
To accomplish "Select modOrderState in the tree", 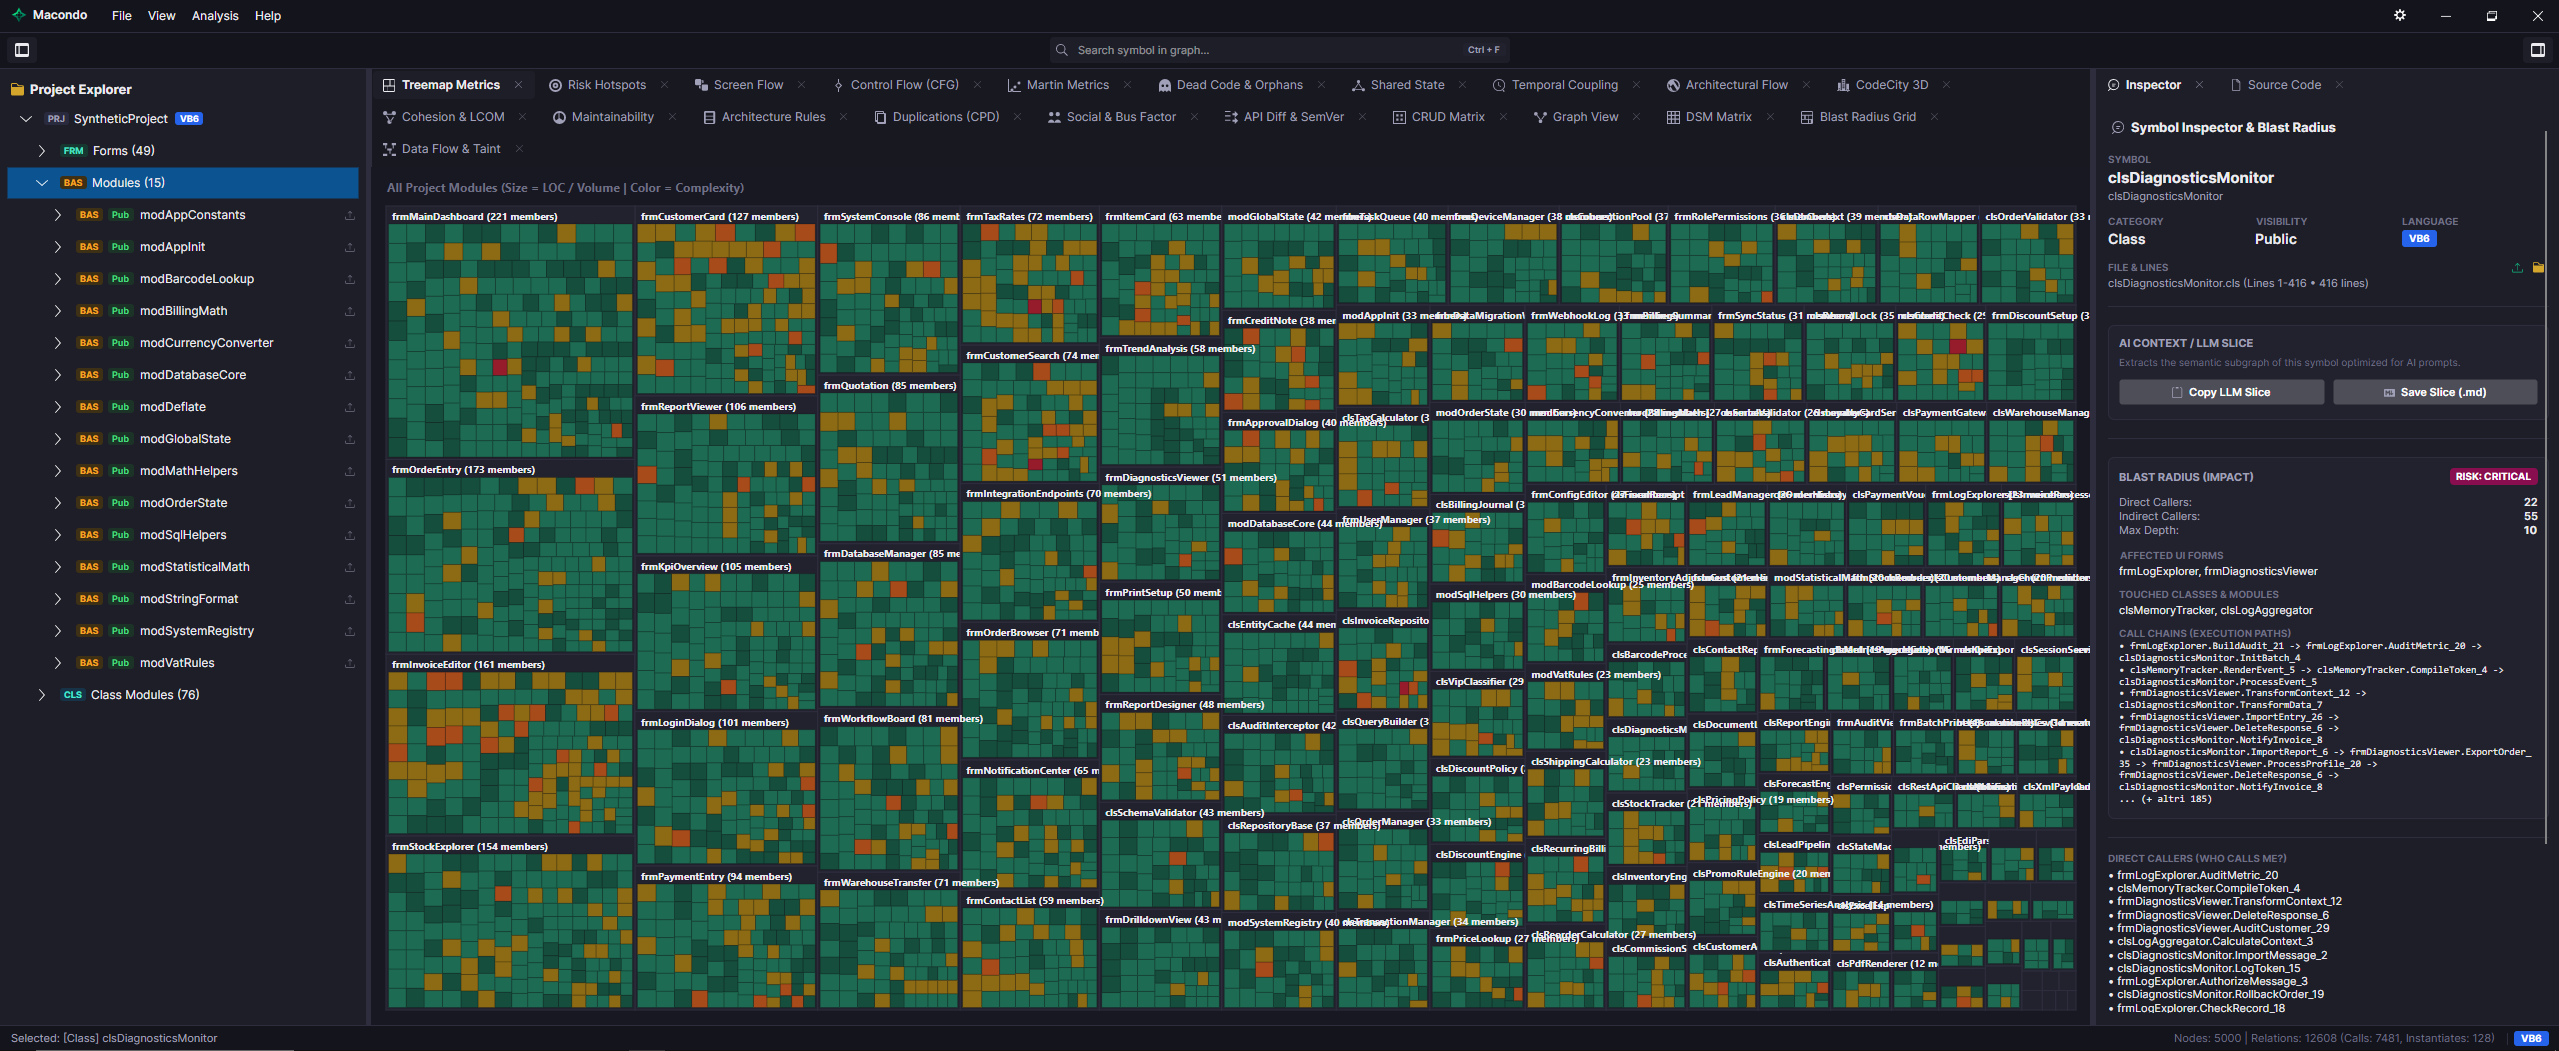I will click(184, 503).
